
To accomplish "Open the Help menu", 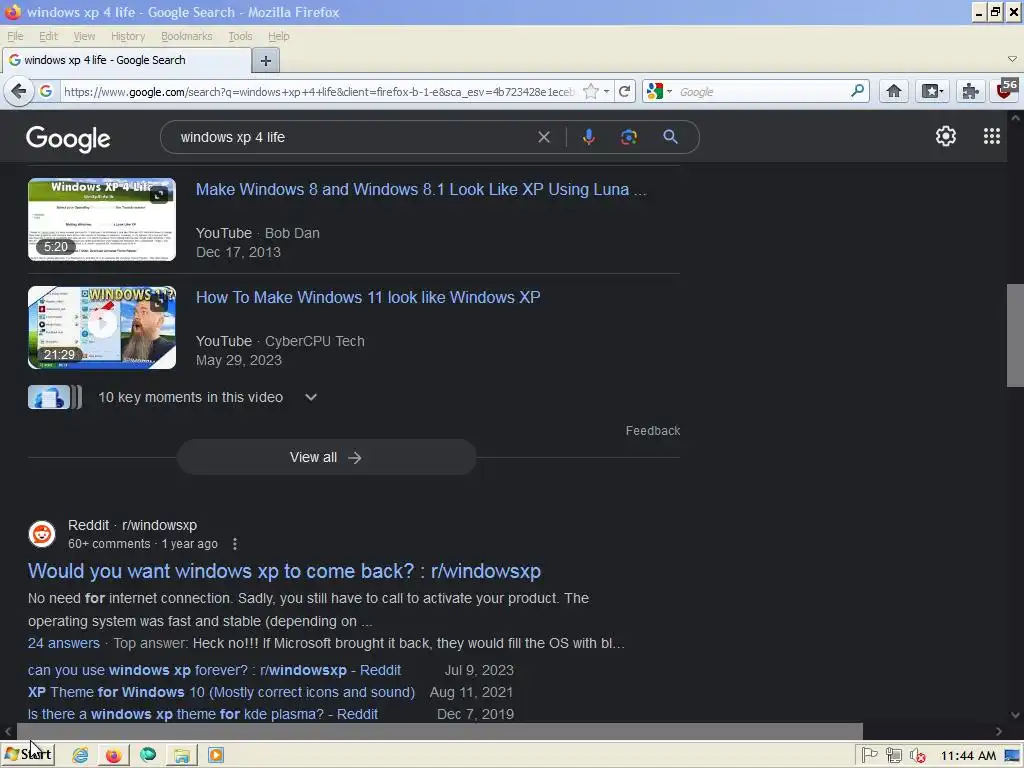I will click(279, 36).
